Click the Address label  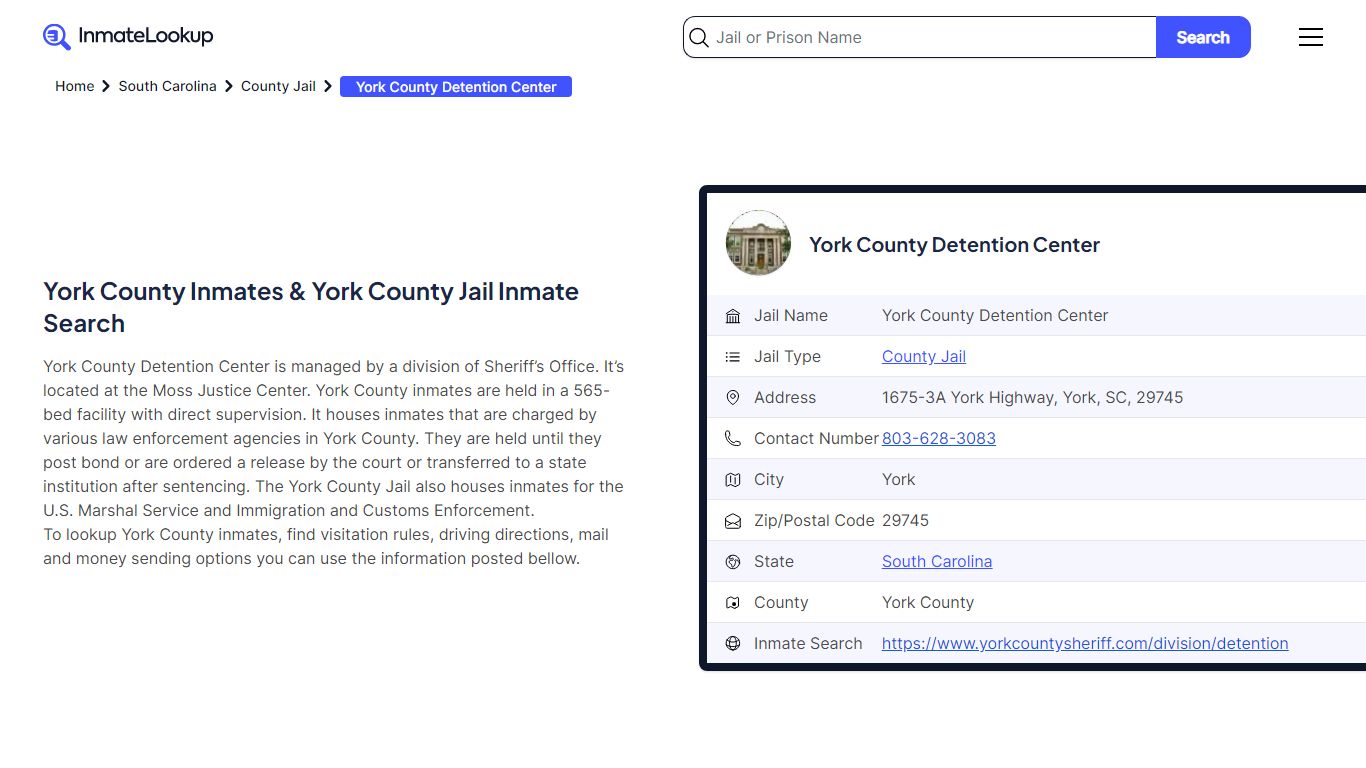point(785,397)
